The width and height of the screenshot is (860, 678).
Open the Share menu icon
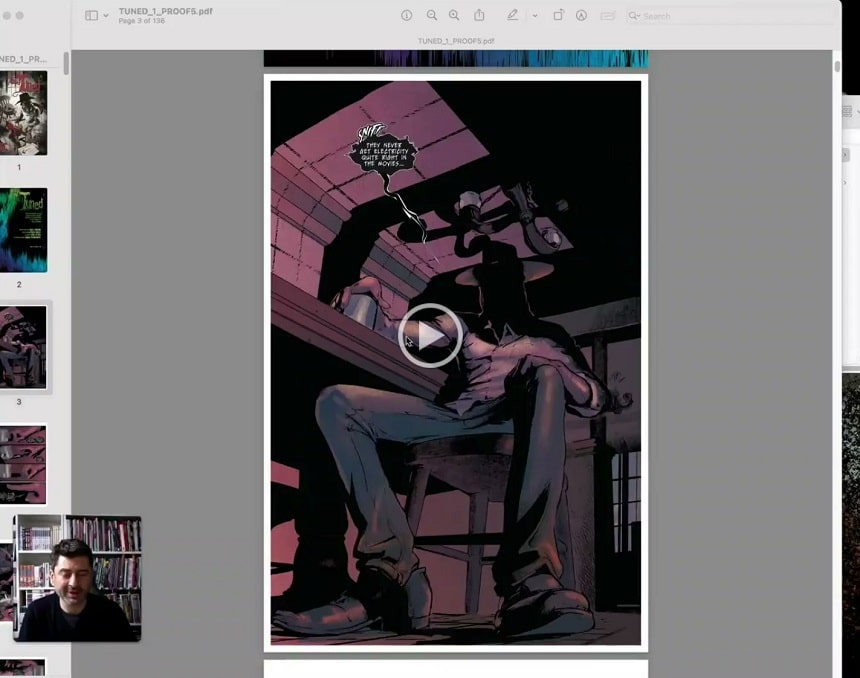(479, 15)
